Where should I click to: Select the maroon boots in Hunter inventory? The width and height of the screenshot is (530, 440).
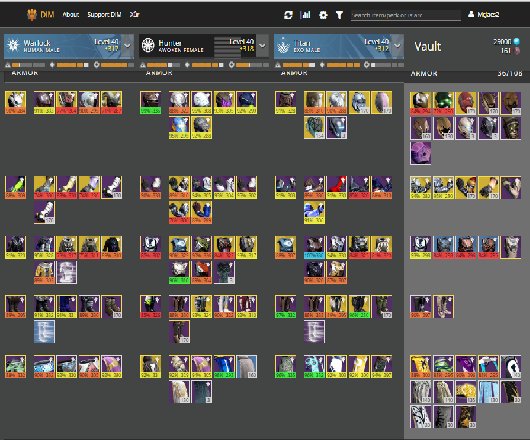(x=247, y=307)
